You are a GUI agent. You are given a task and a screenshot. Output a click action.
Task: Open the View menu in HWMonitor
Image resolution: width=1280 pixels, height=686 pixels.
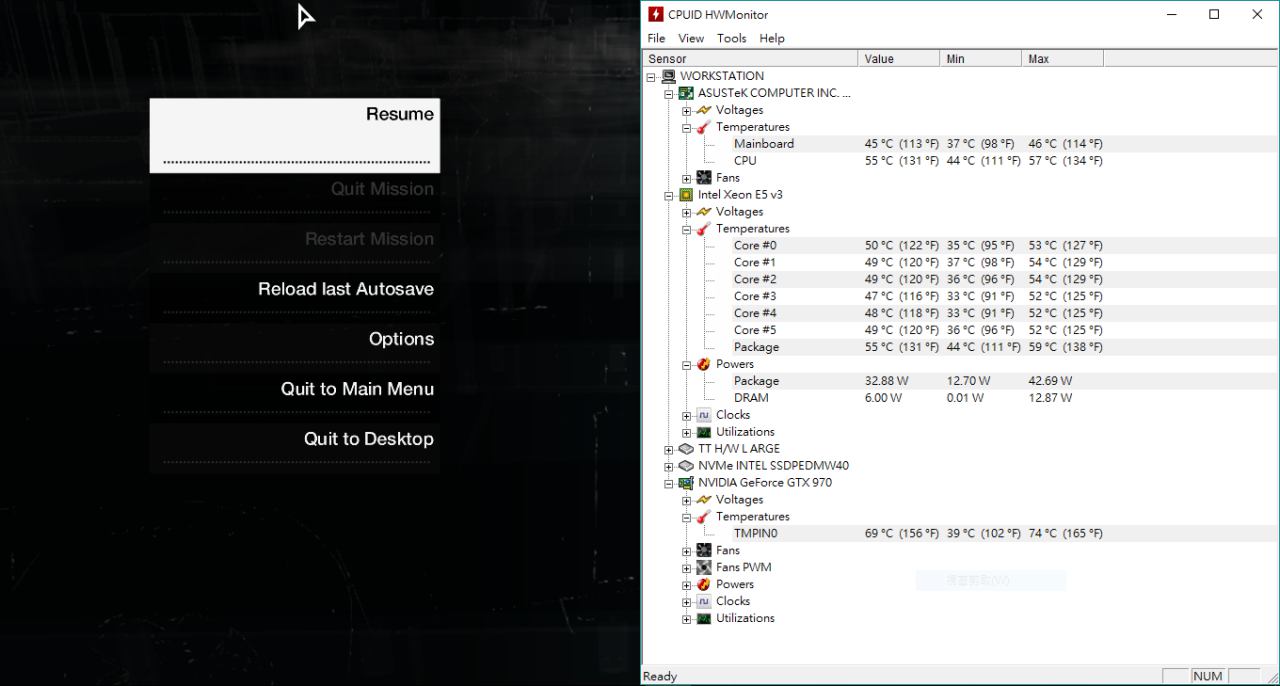tap(691, 38)
